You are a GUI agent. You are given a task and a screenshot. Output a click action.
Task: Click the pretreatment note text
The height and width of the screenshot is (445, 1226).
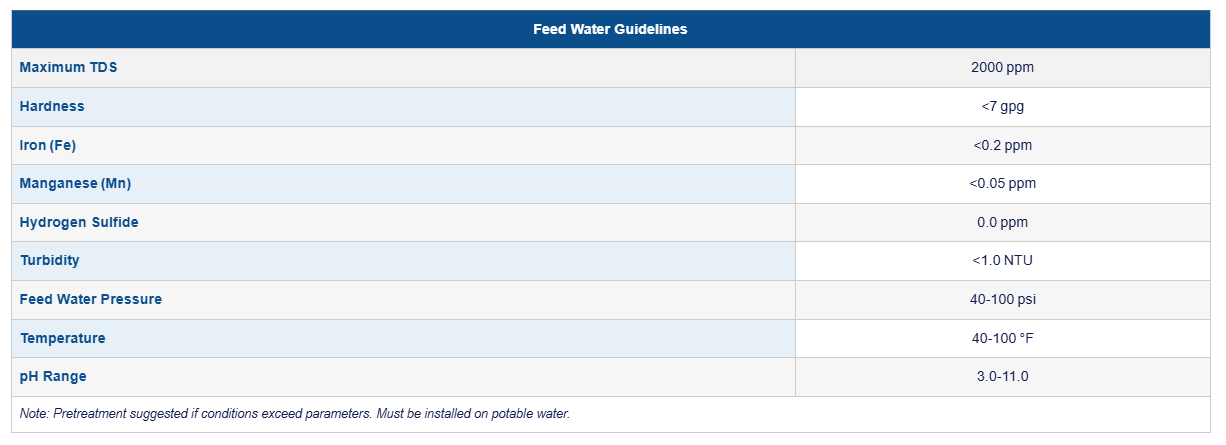pyautogui.click(x=295, y=413)
